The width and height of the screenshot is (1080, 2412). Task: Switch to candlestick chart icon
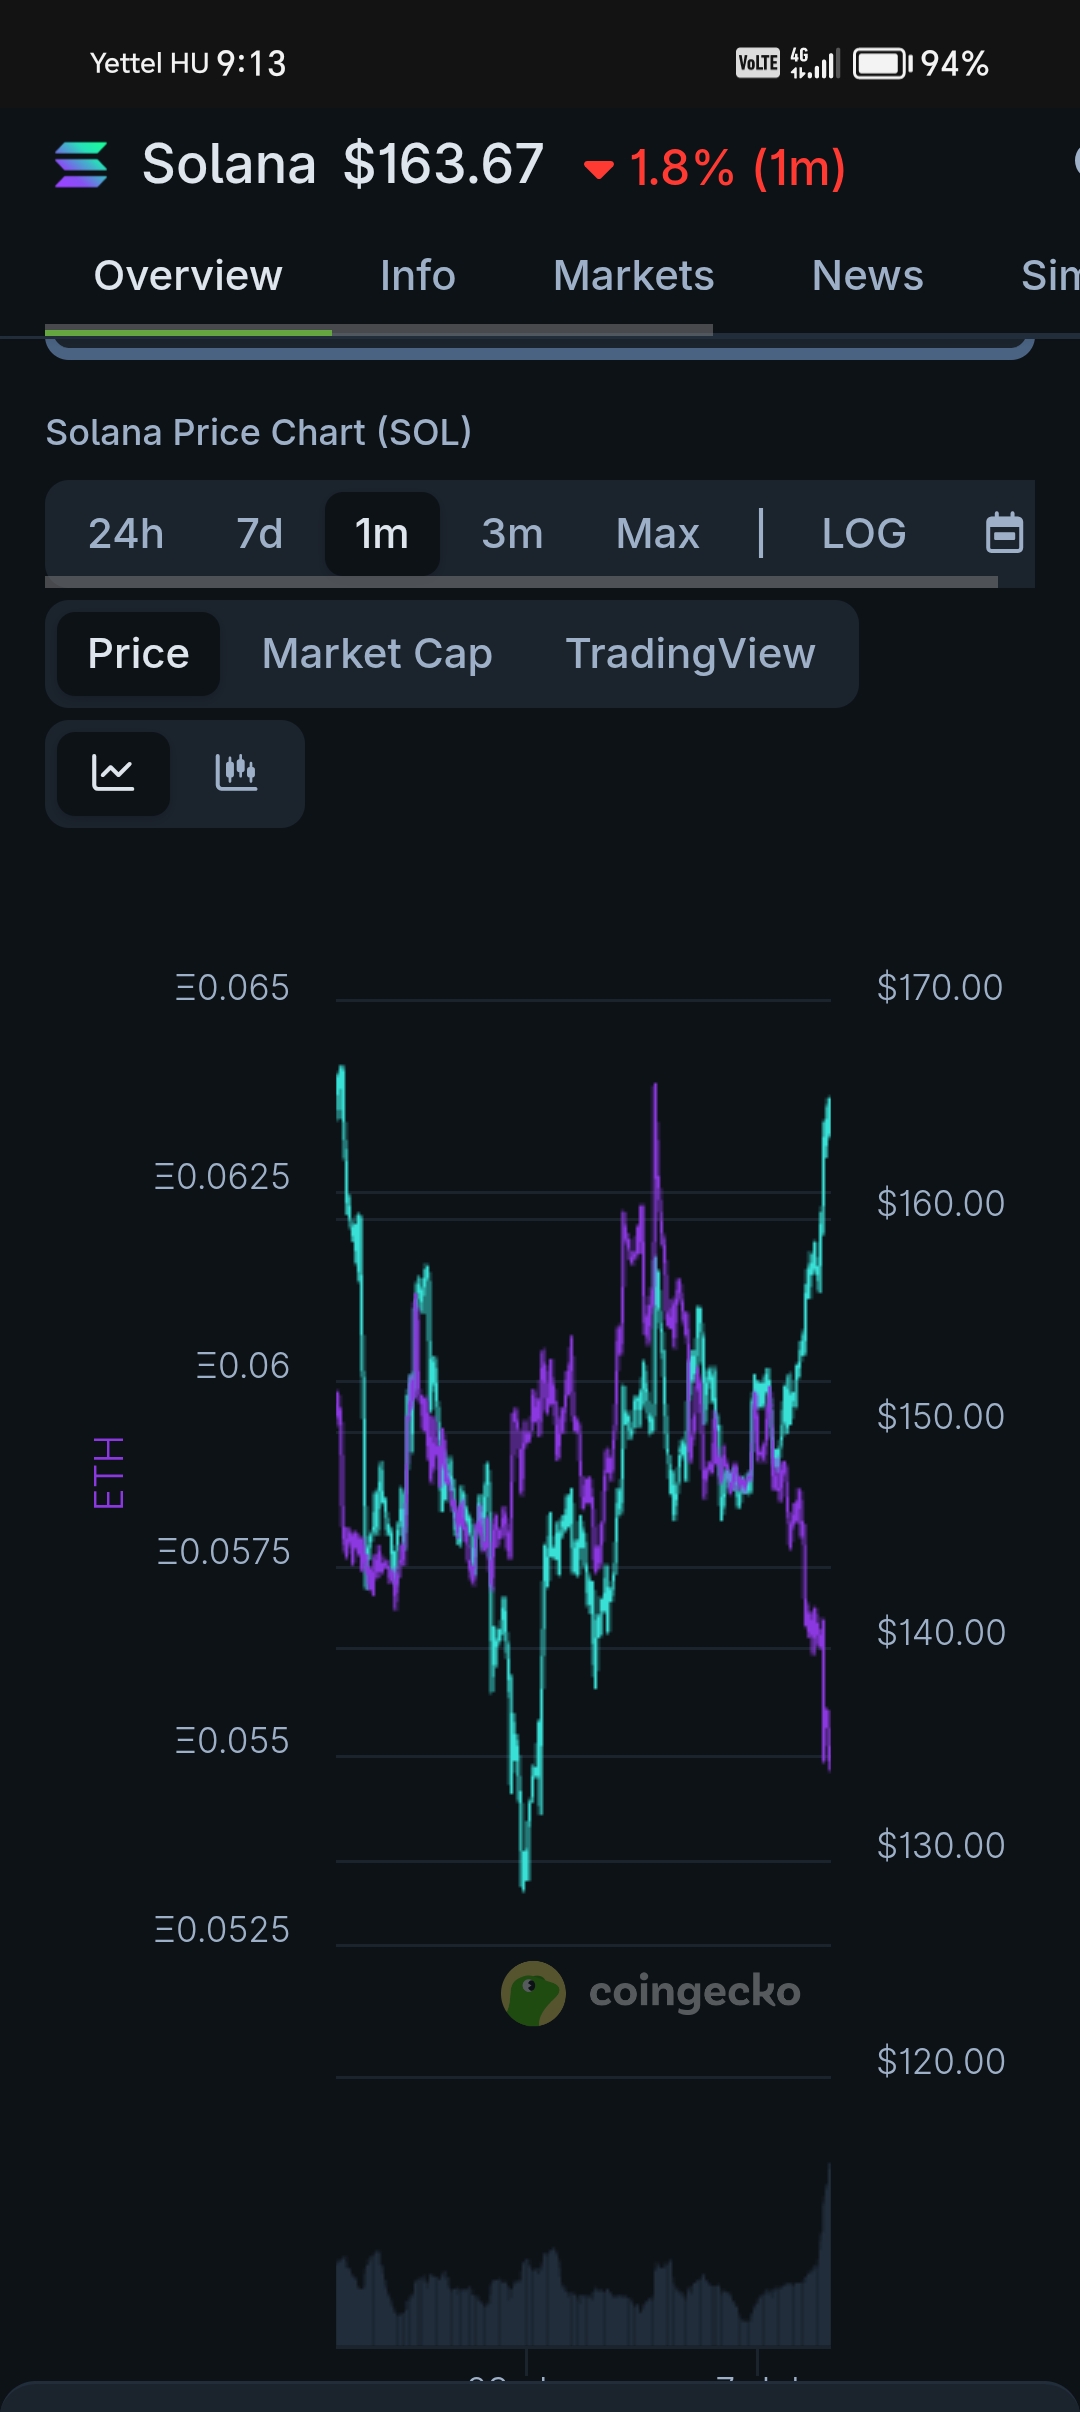click(236, 773)
